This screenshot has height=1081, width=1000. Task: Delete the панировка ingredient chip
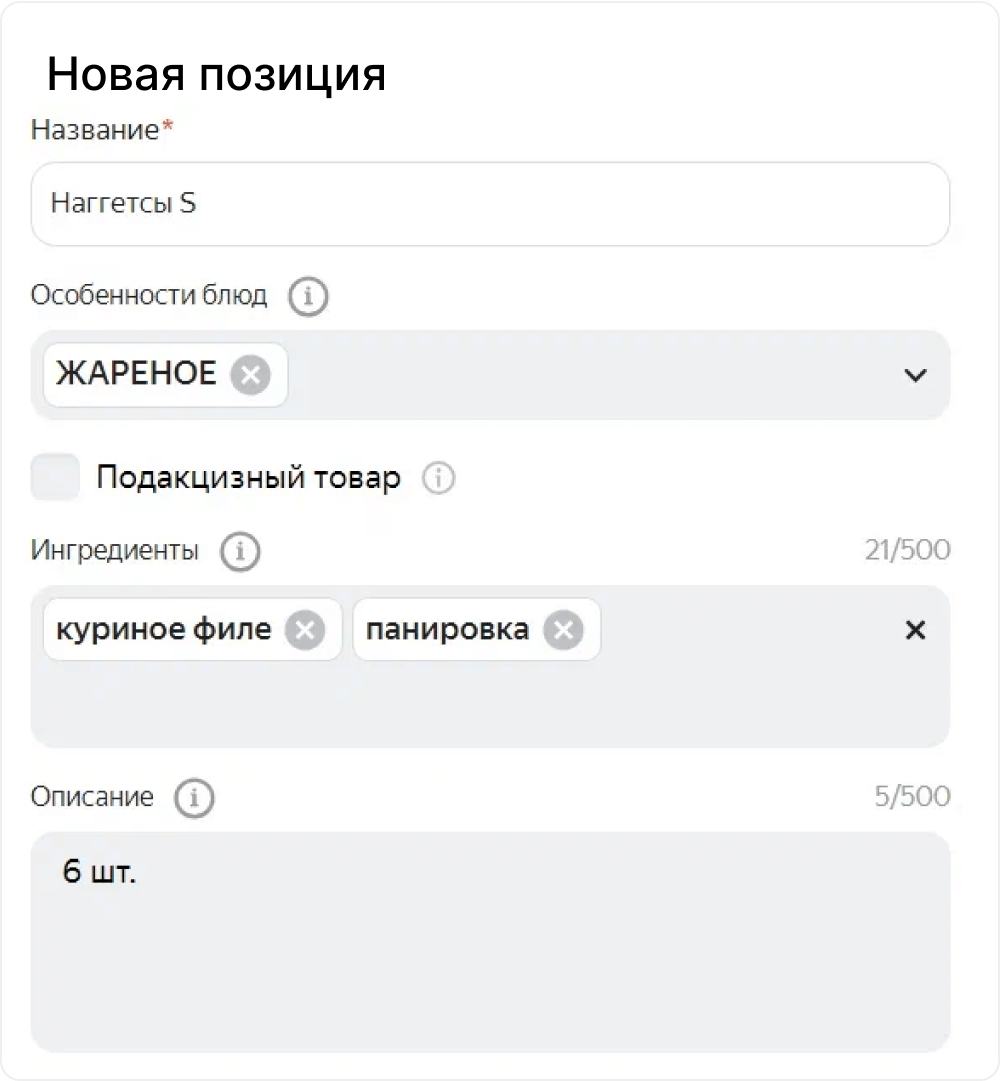pos(563,629)
